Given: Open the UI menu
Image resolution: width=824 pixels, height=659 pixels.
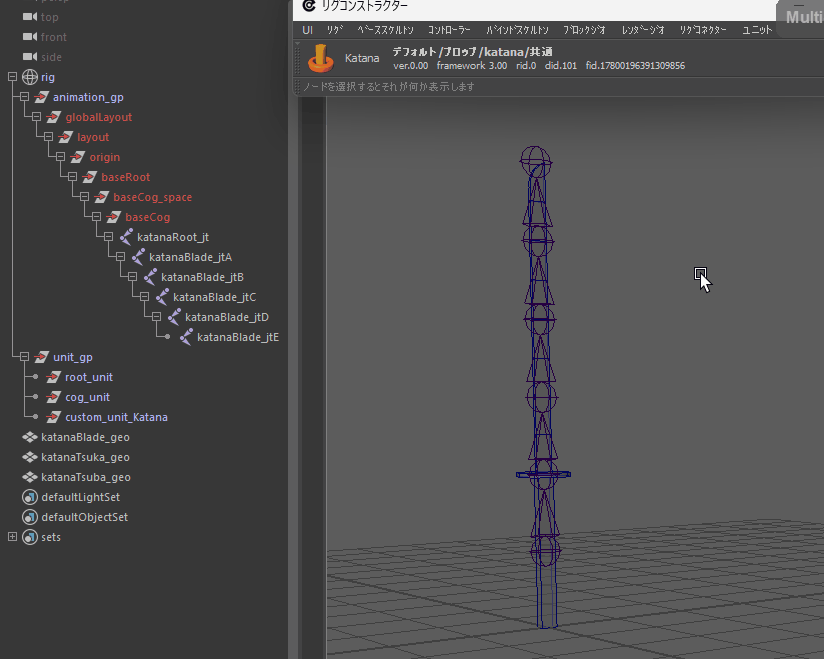Looking at the screenshot, I should pyautogui.click(x=307, y=30).
